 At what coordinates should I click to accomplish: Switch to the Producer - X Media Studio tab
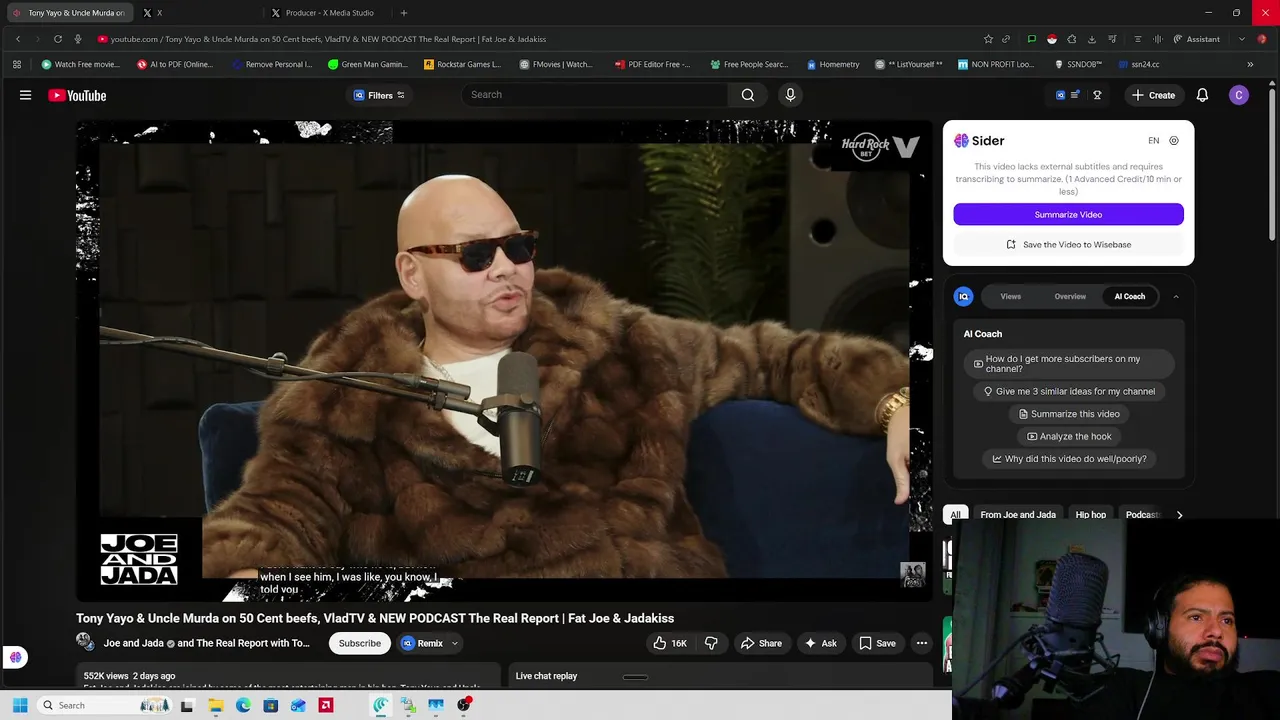coord(327,13)
